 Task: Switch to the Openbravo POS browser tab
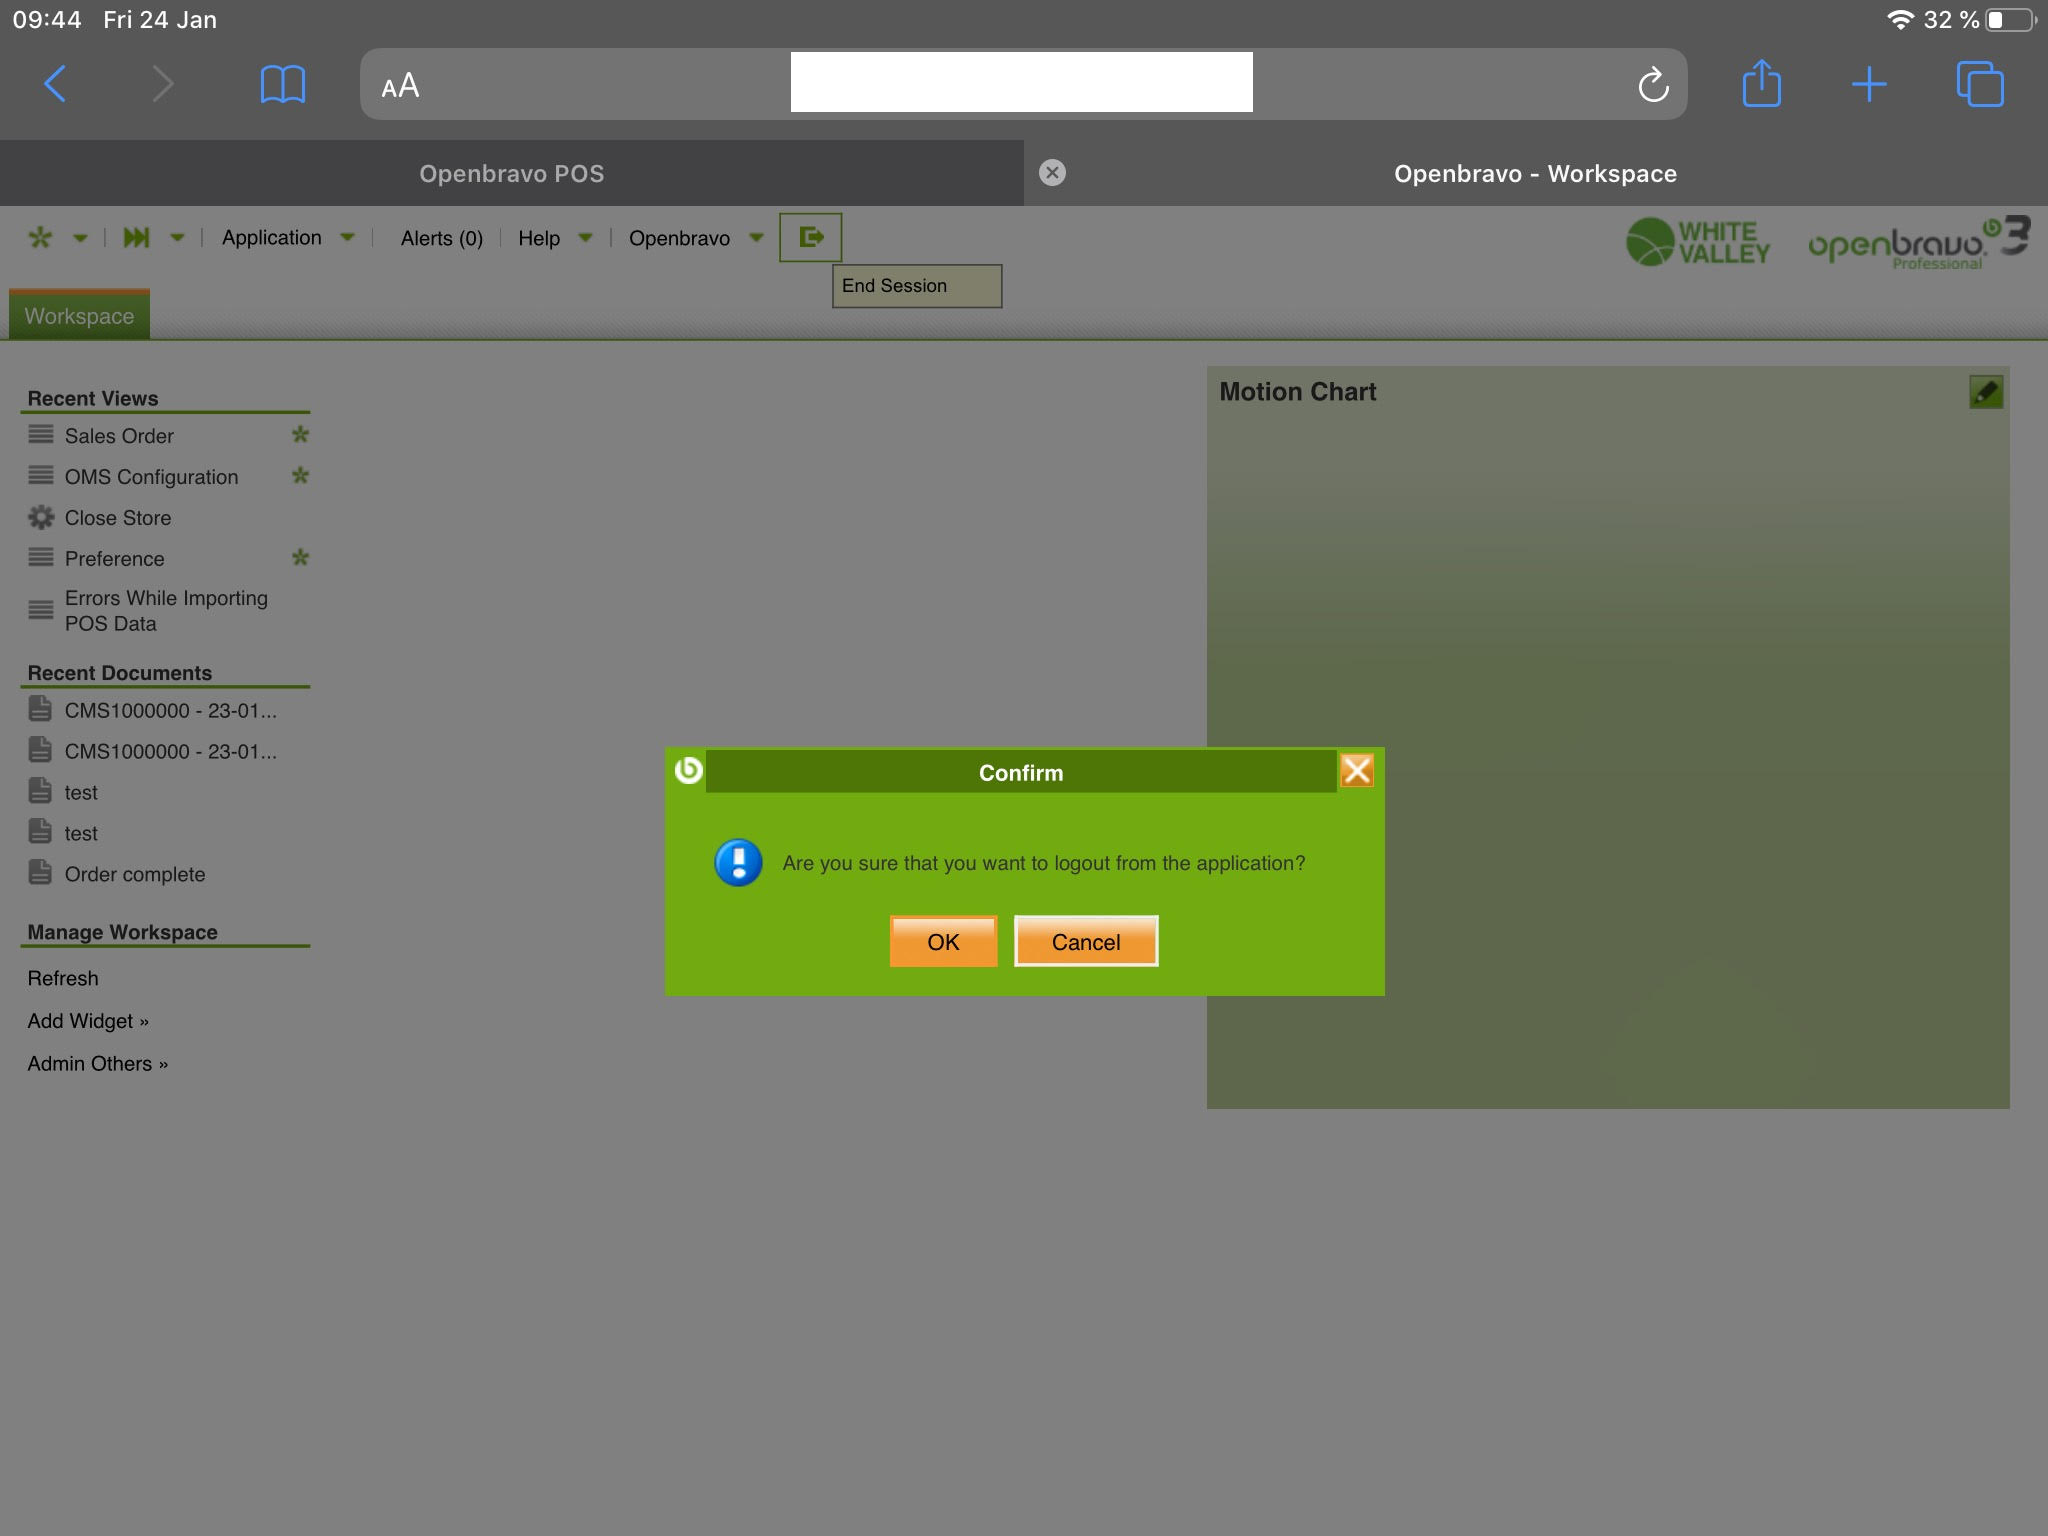511,174
